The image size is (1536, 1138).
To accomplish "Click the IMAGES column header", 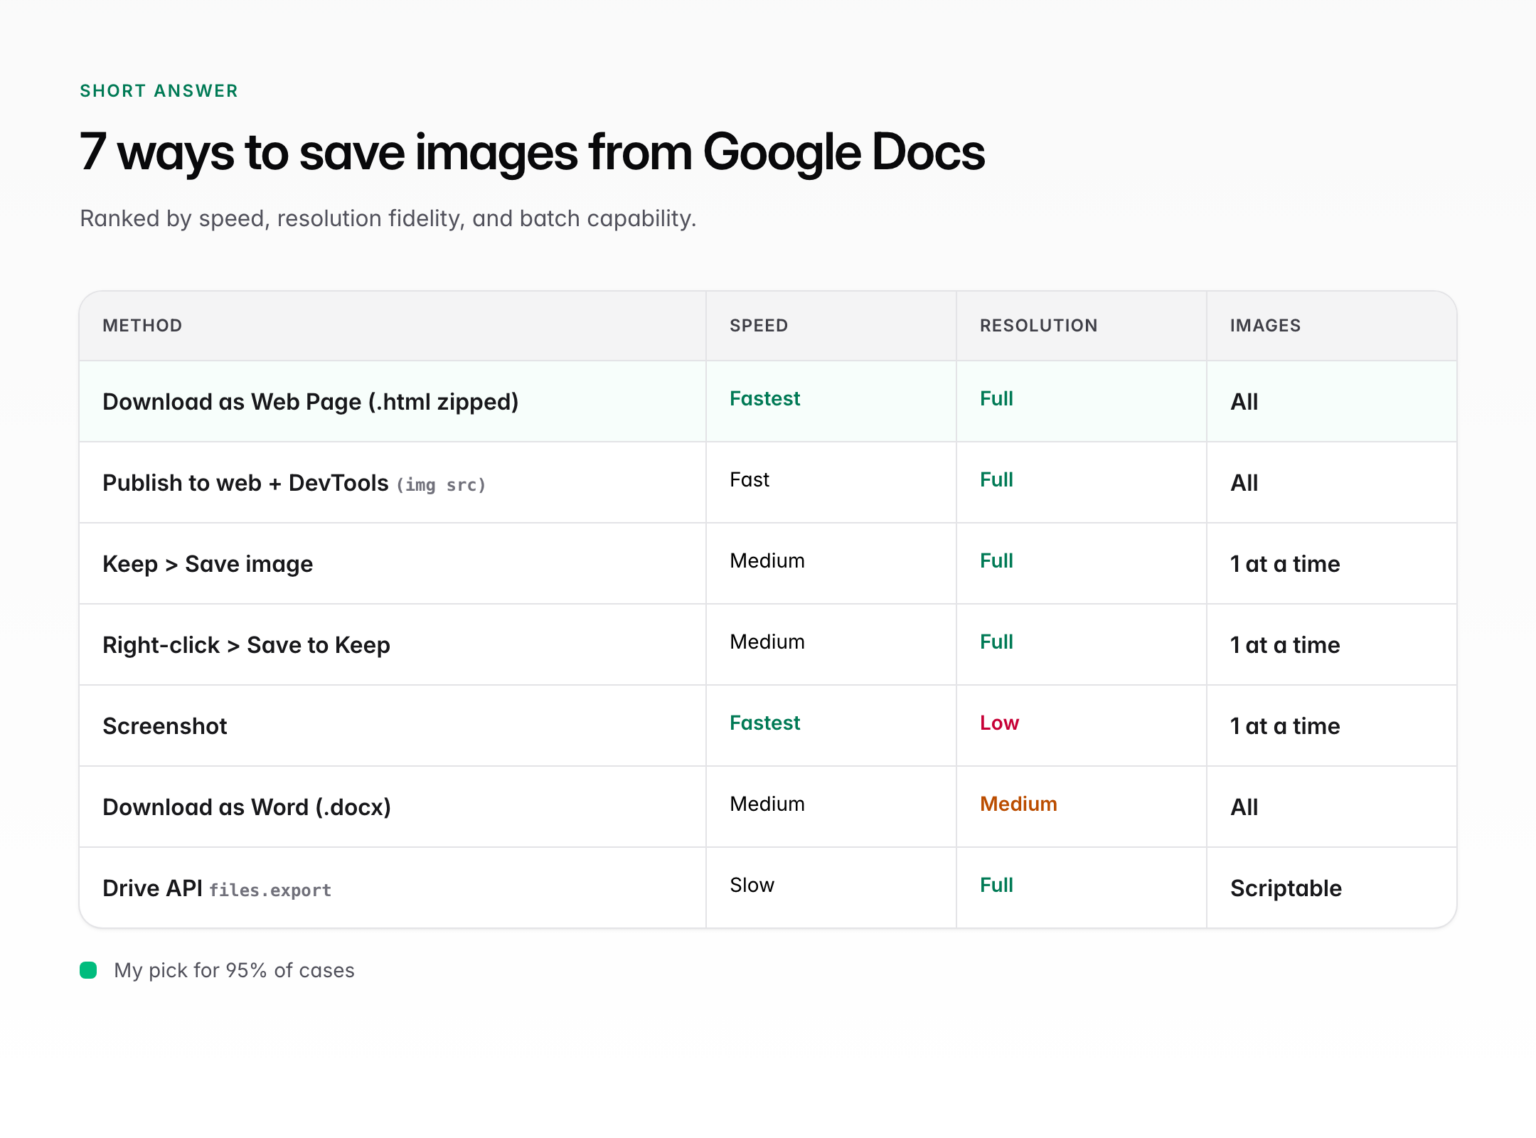I will [x=1265, y=326].
